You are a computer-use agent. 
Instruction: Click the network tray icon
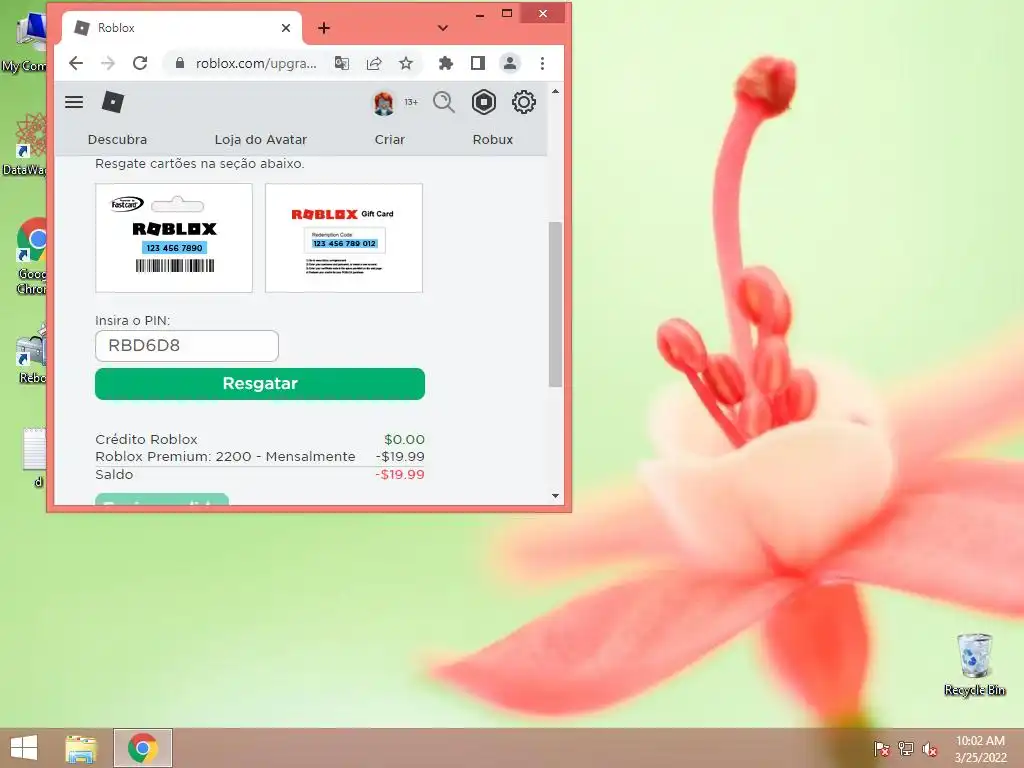(x=905, y=748)
